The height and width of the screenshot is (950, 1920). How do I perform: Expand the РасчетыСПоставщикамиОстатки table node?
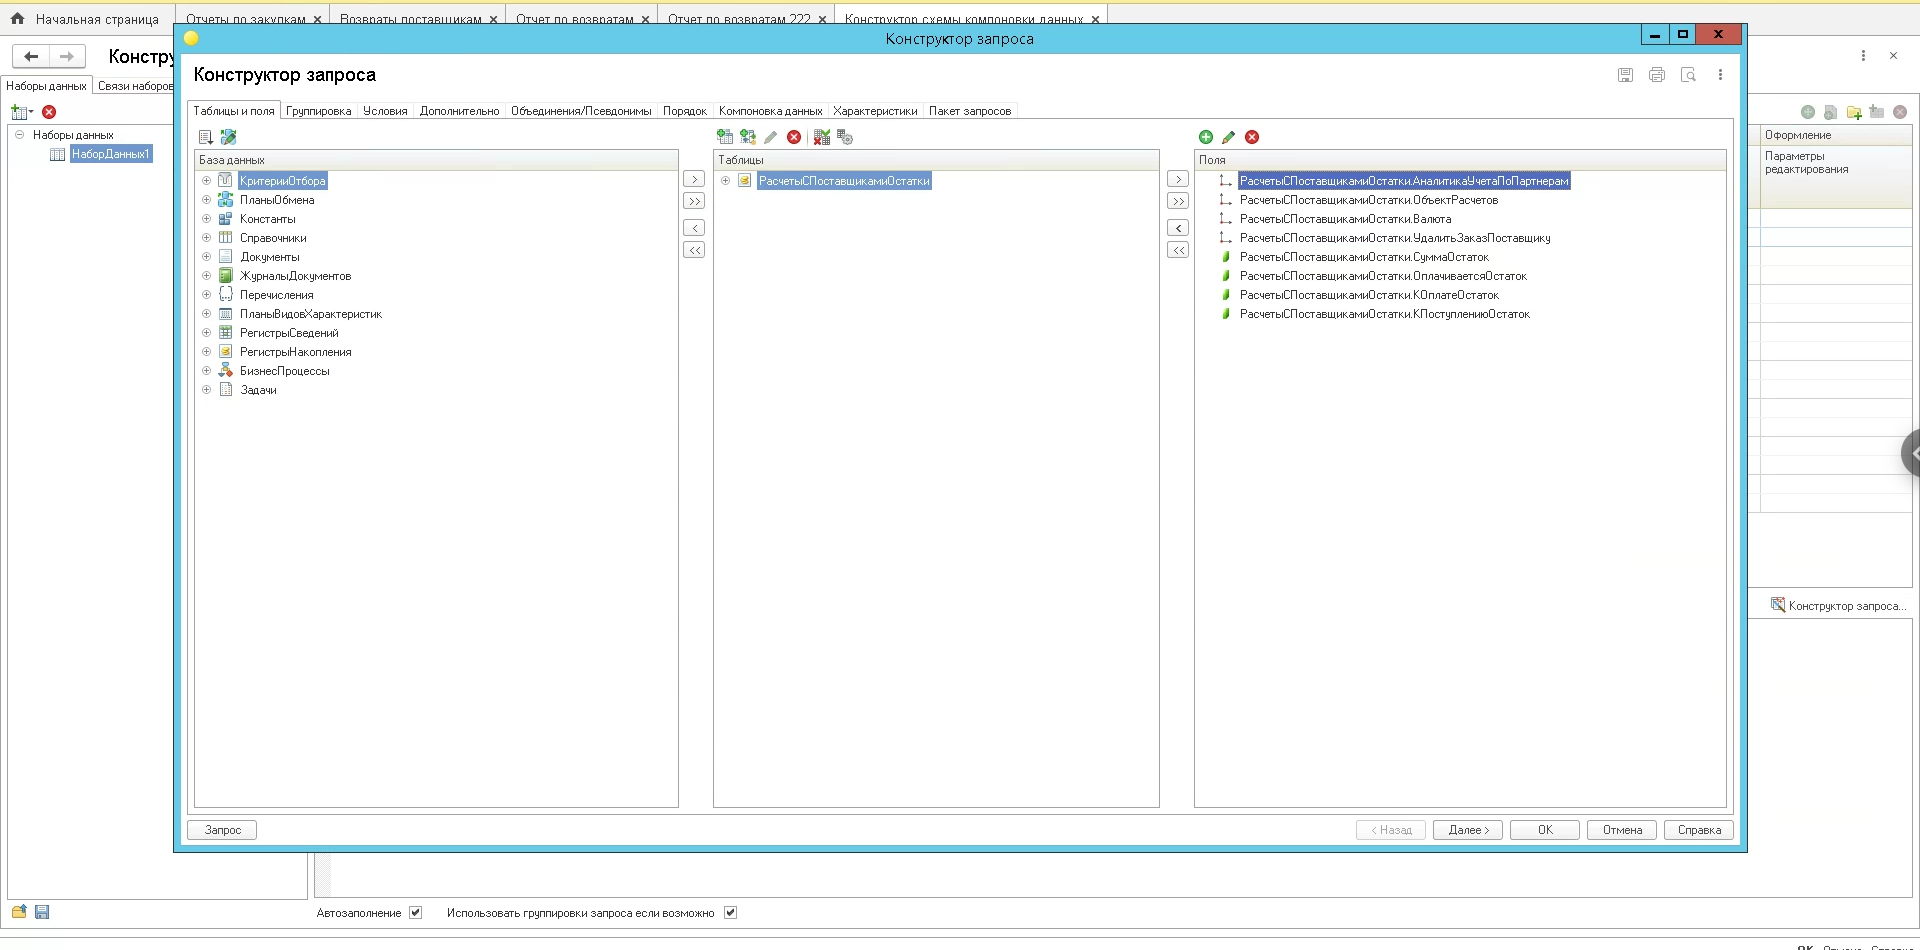click(725, 181)
